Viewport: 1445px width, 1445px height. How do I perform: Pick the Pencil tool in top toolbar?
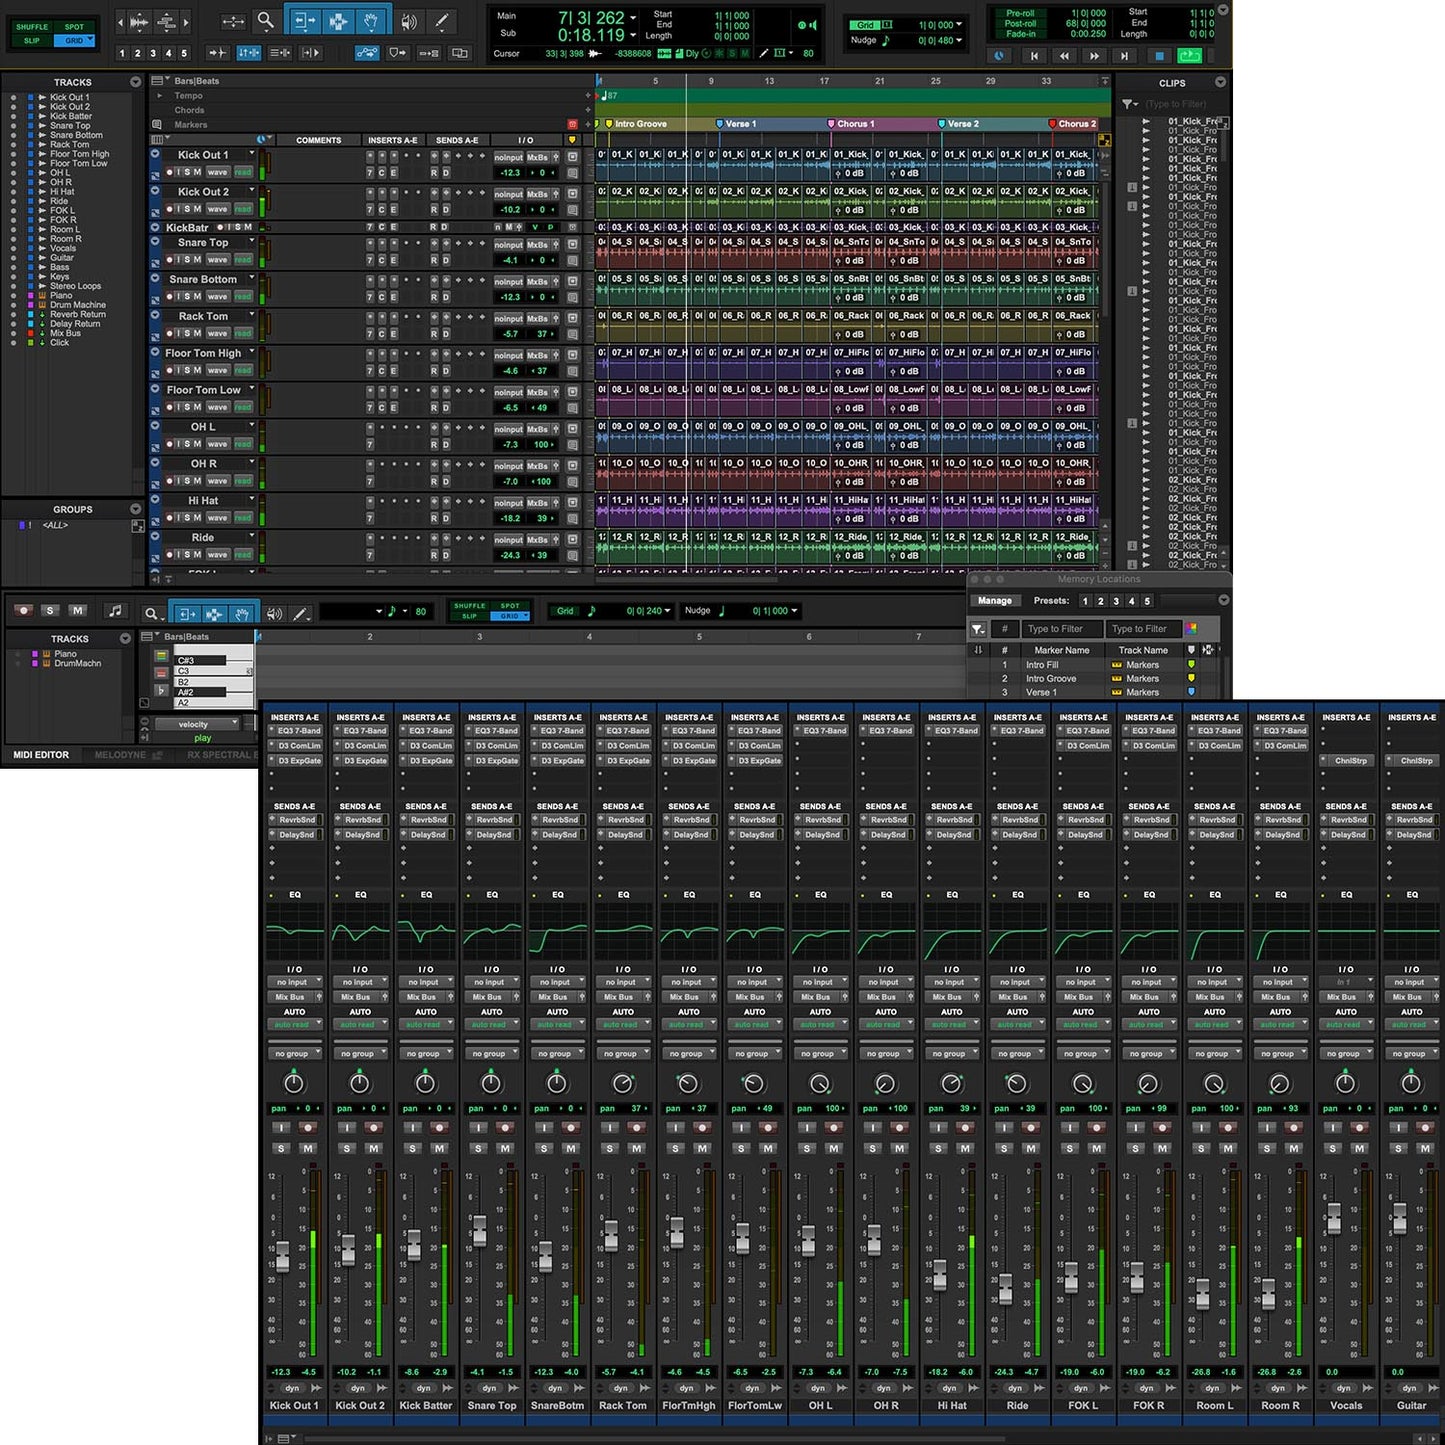coord(441,20)
